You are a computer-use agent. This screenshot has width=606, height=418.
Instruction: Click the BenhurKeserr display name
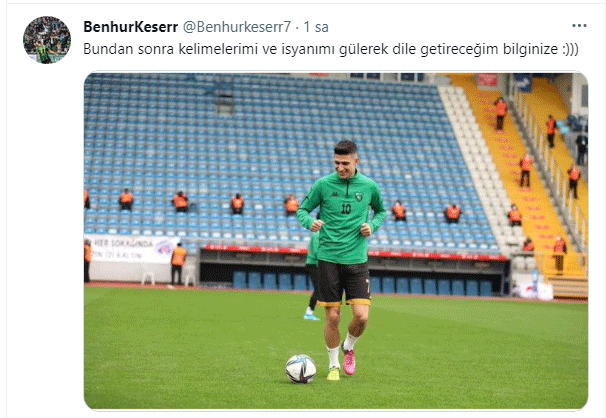pyautogui.click(x=131, y=27)
